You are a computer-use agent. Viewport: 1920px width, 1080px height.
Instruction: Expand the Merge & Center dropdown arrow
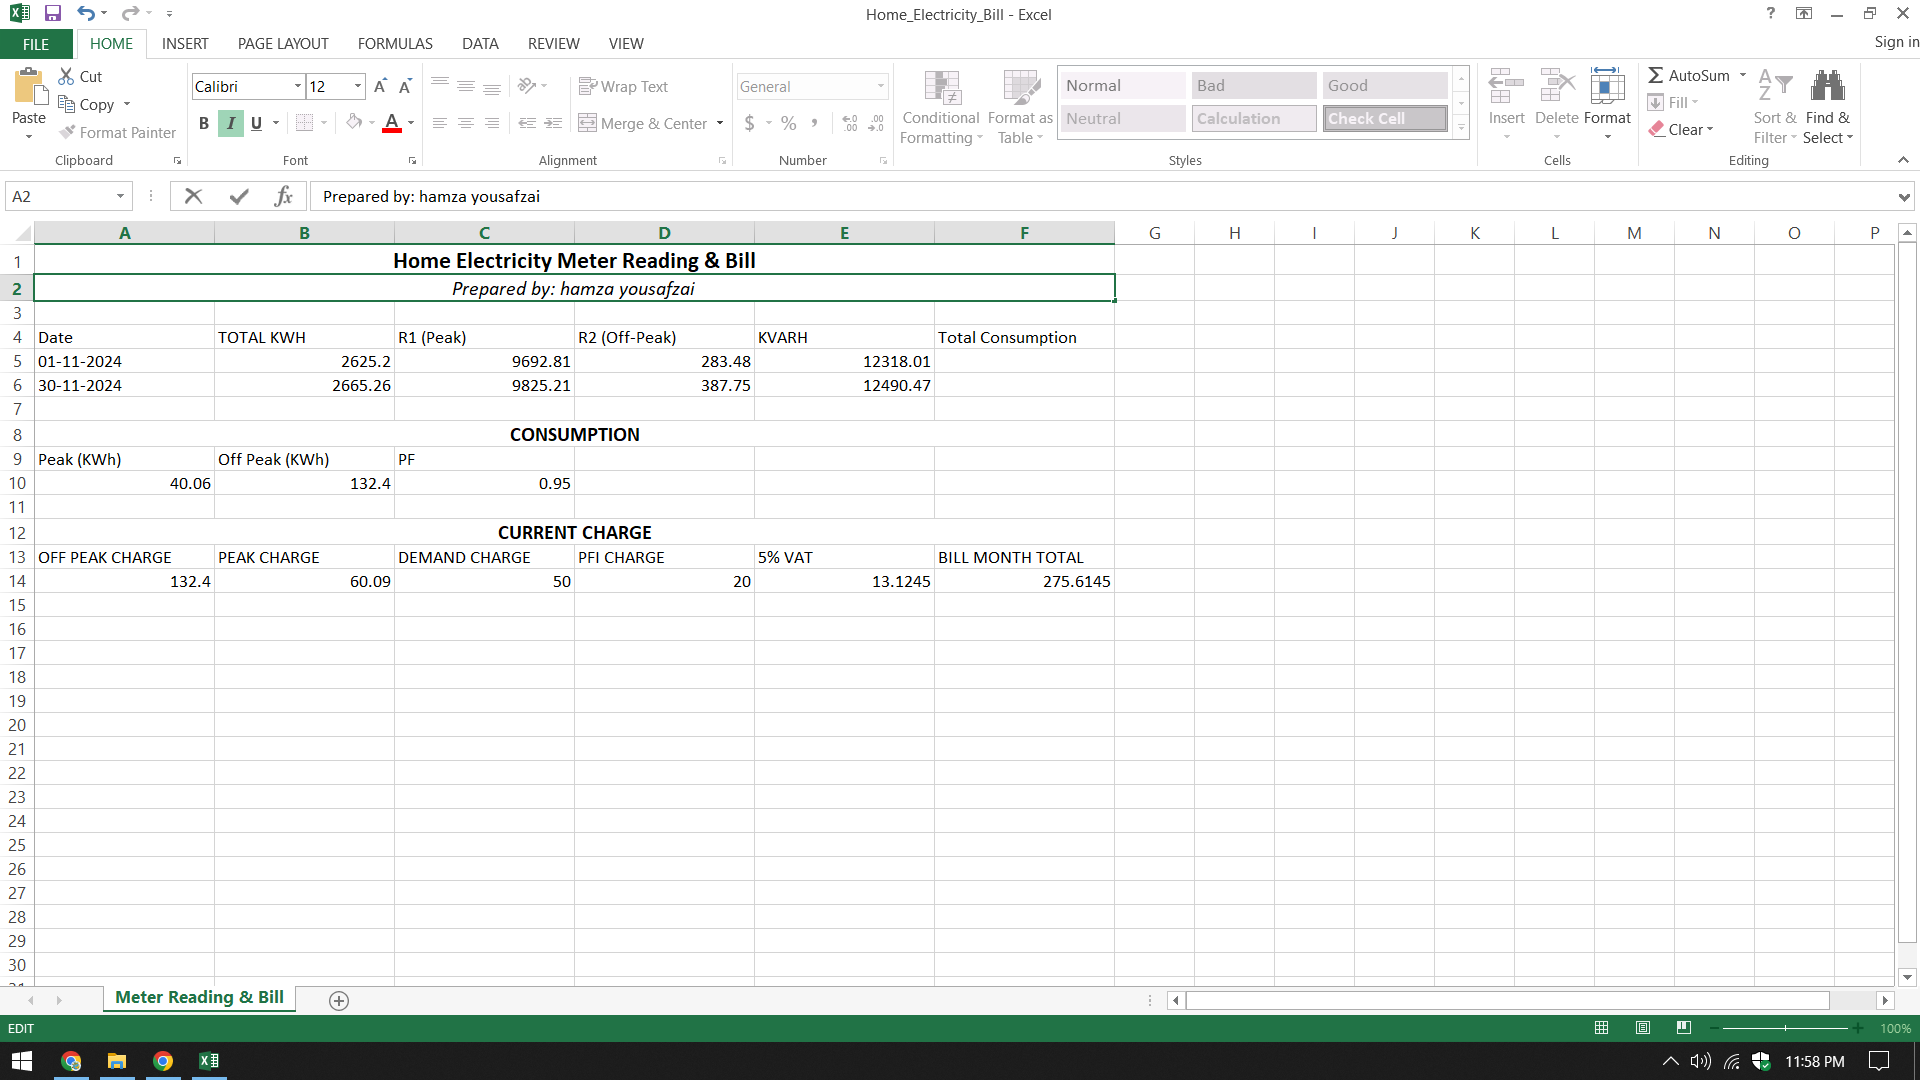click(x=720, y=123)
